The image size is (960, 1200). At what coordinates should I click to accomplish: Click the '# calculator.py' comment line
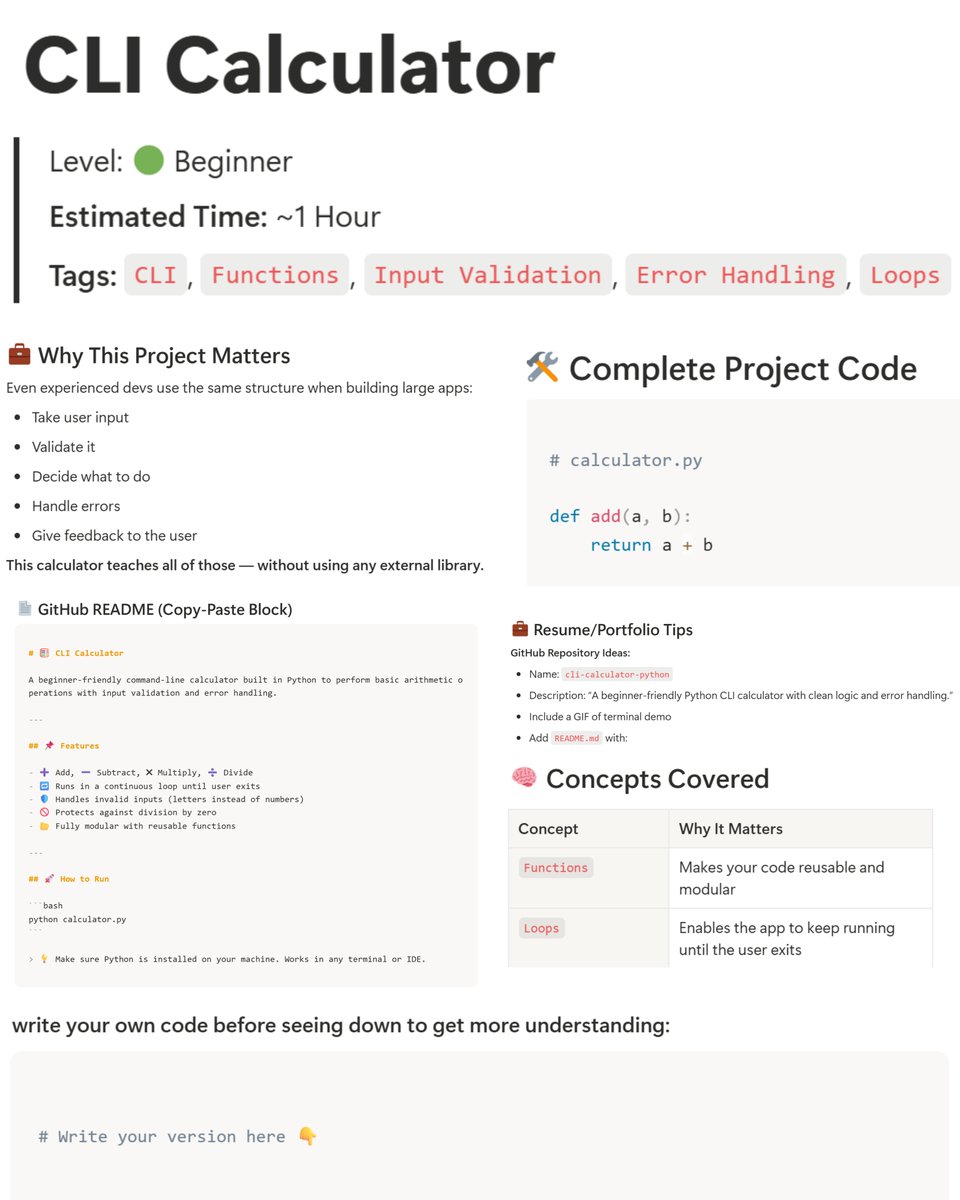pyautogui.click(x=626, y=461)
